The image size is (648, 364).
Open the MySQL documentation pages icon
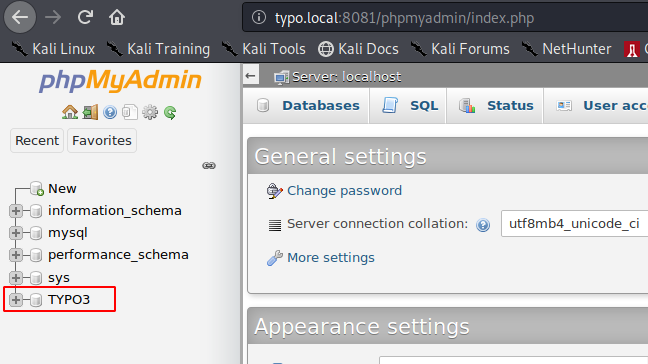coord(130,112)
